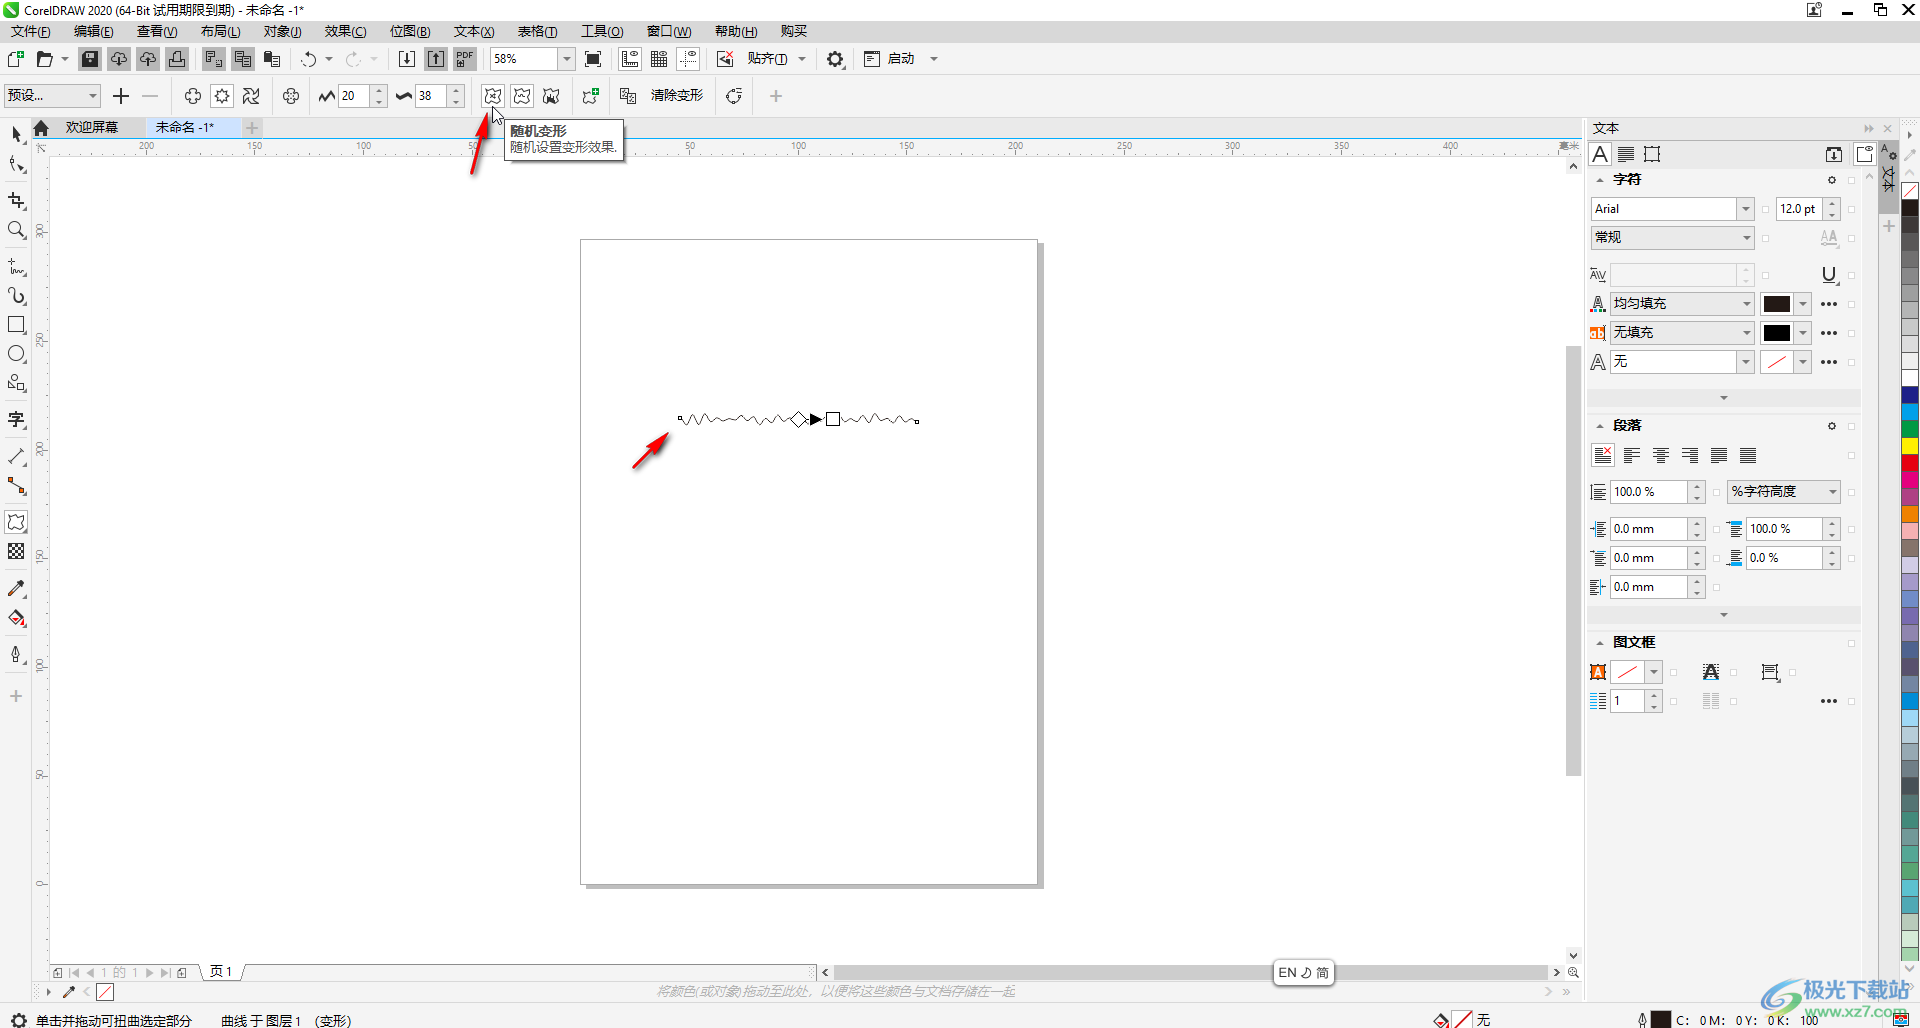Toggle Underline text style

(x=1829, y=275)
